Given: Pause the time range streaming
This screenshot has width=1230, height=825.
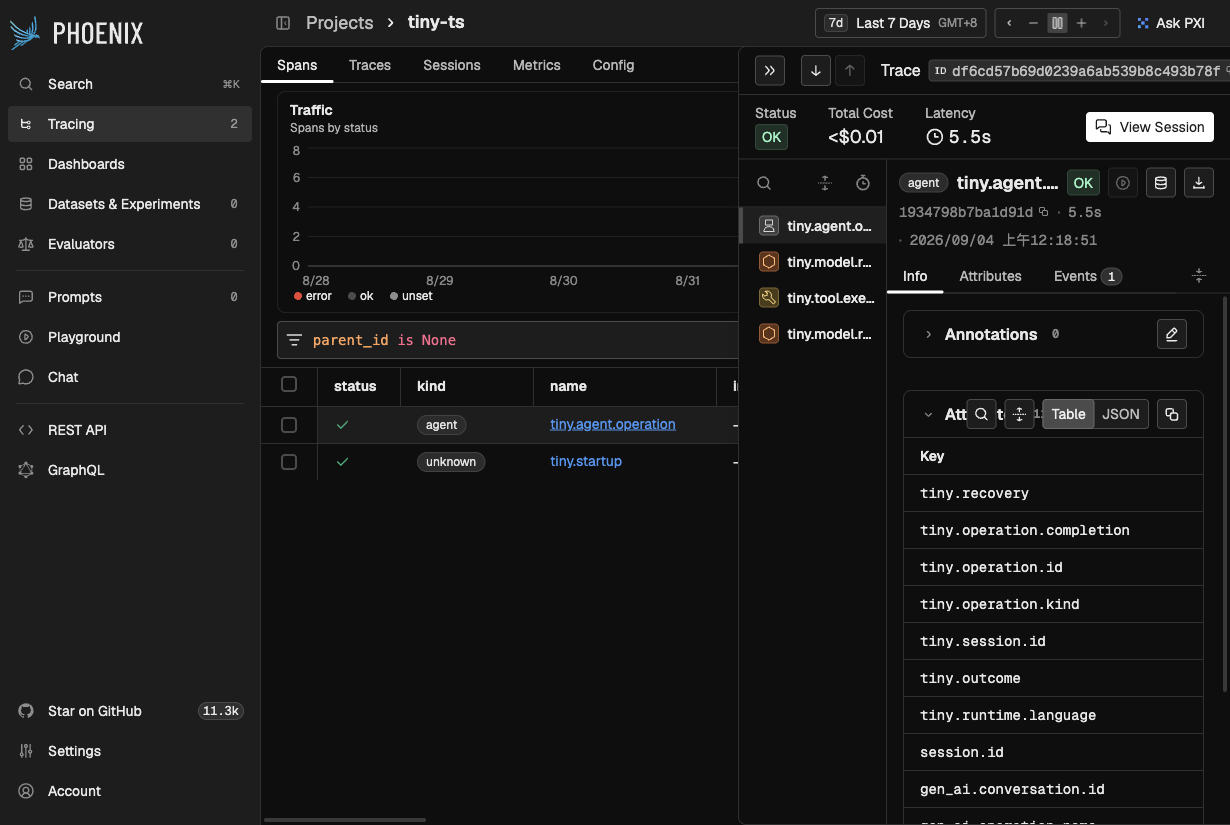Looking at the screenshot, I should point(1057,23).
